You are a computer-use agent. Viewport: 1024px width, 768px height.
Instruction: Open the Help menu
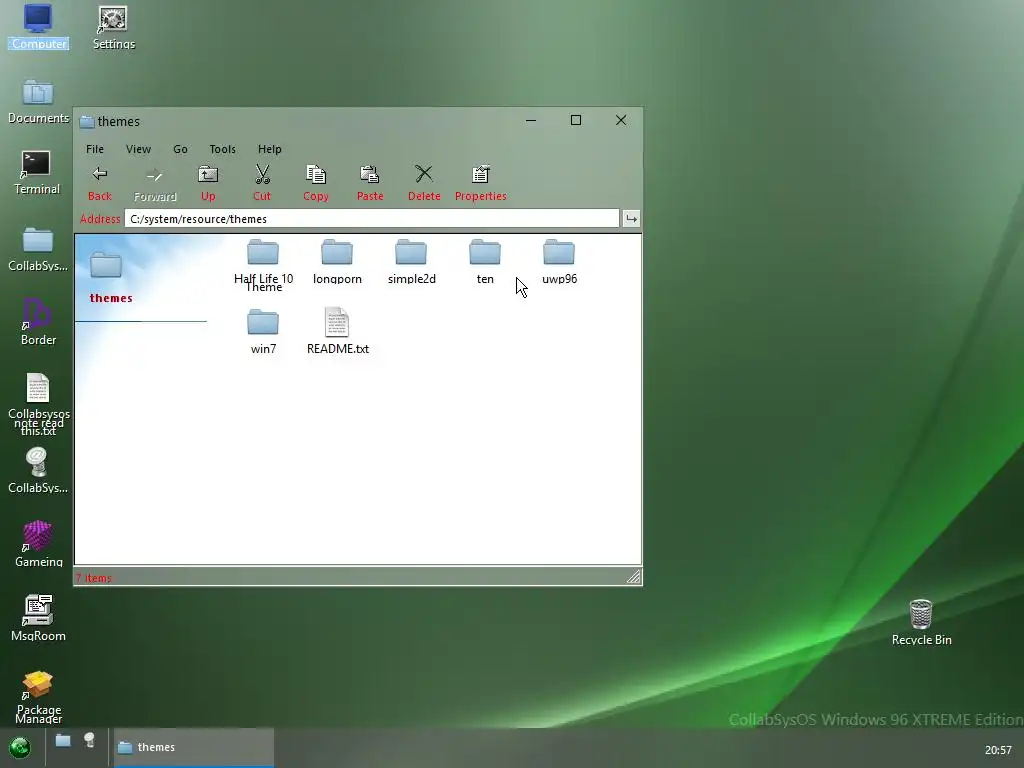(x=269, y=149)
